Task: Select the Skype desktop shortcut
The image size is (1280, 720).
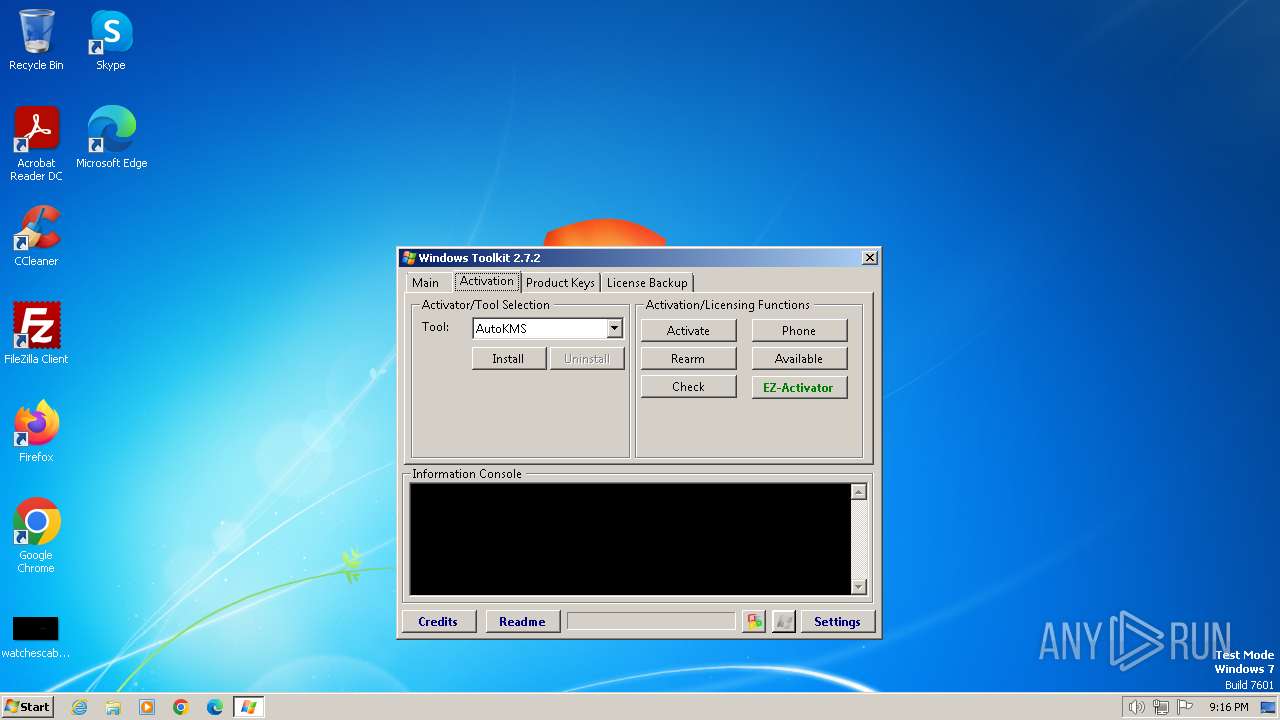Action: click(111, 40)
